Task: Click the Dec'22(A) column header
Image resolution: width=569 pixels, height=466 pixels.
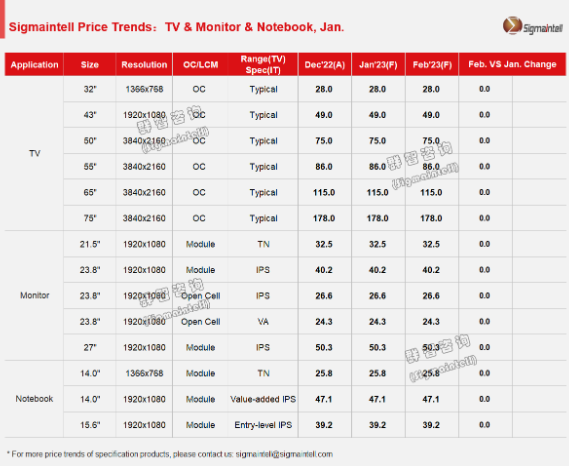Action: [325, 65]
